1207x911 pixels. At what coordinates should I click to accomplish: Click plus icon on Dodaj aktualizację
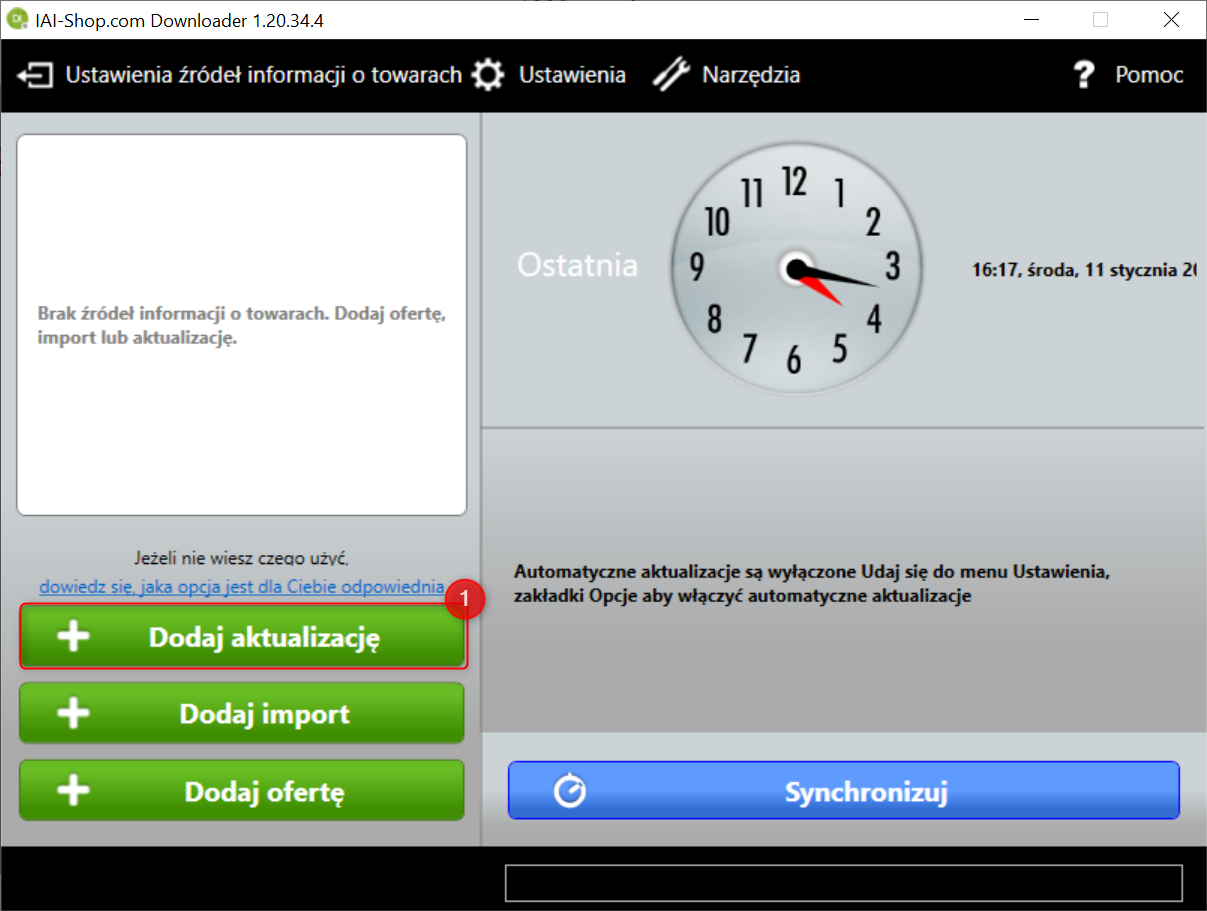[73, 637]
